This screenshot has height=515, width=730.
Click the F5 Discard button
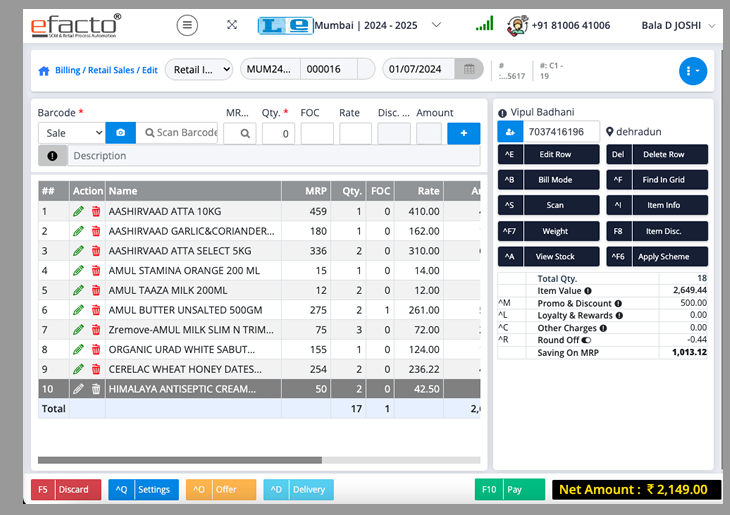point(66,489)
